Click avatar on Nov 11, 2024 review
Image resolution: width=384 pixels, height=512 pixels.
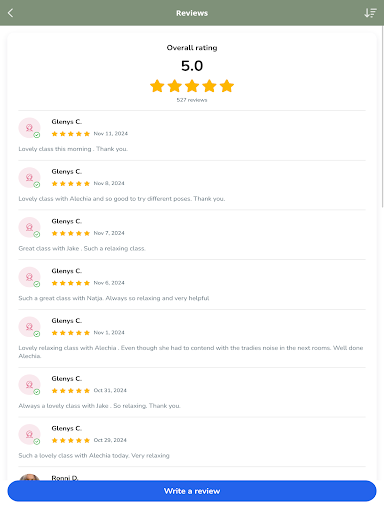[x=29, y=128]
